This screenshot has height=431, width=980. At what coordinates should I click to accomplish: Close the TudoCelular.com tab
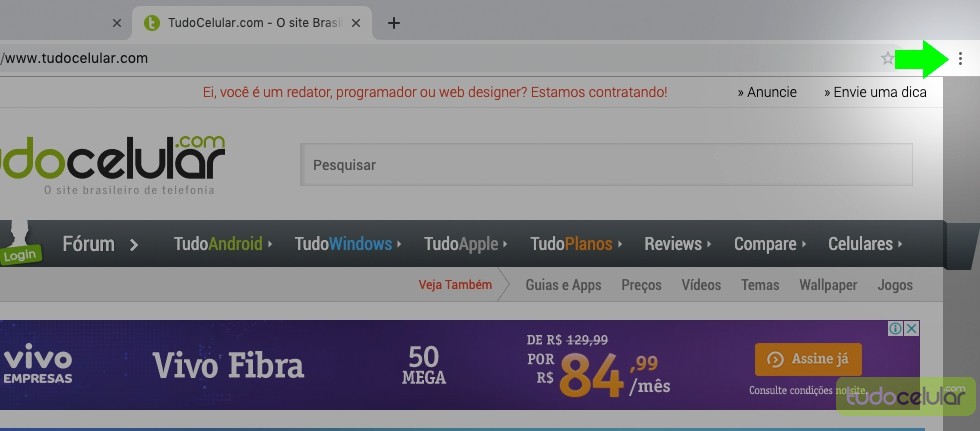coord(356,23)
